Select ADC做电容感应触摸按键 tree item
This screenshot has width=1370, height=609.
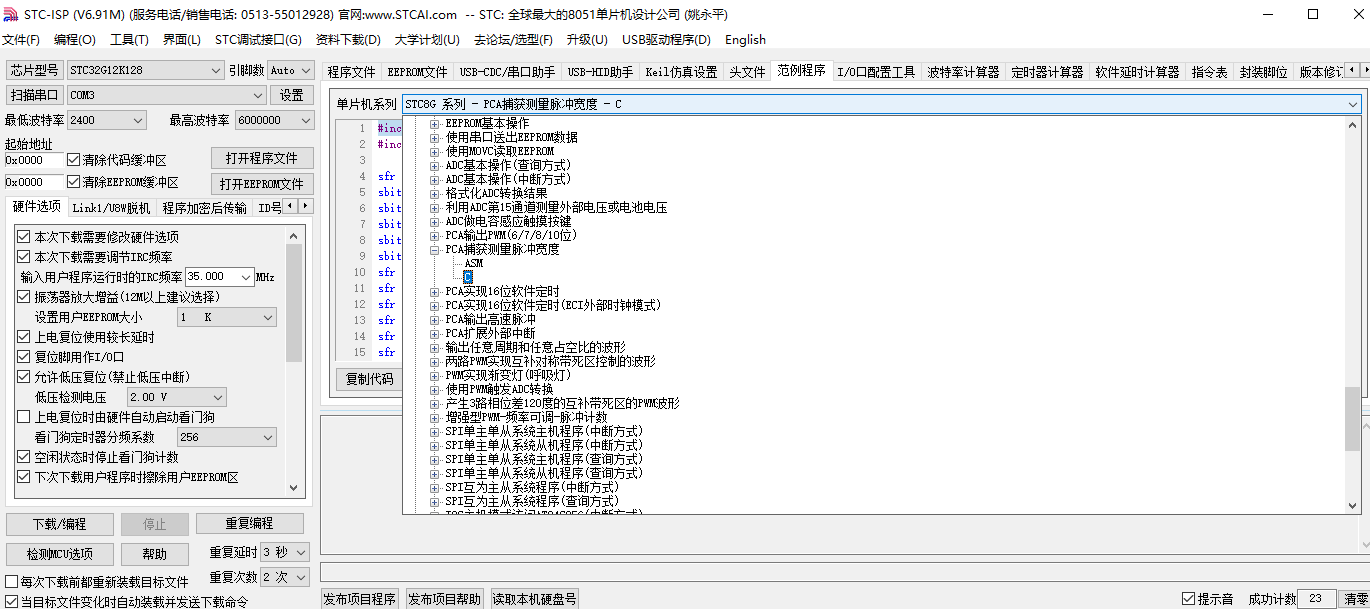[508, 221]
